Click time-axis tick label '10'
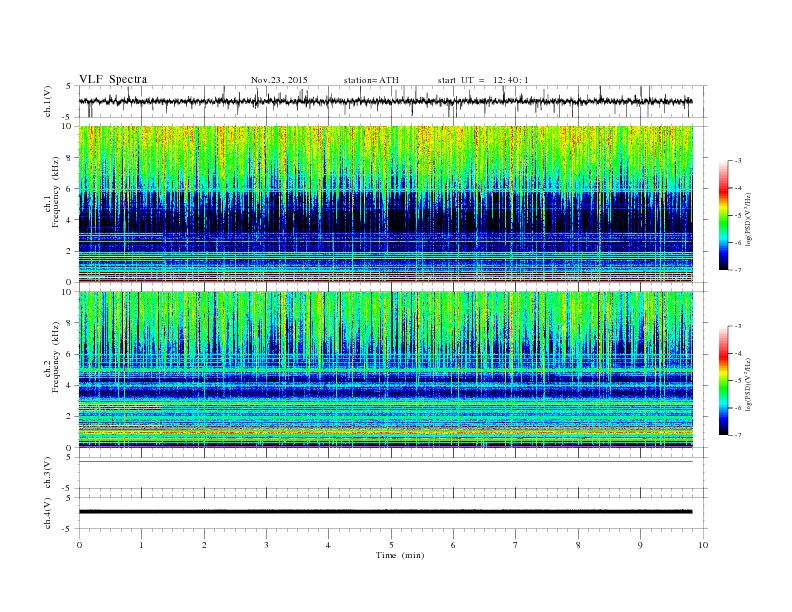 click(x=703, y=545)
